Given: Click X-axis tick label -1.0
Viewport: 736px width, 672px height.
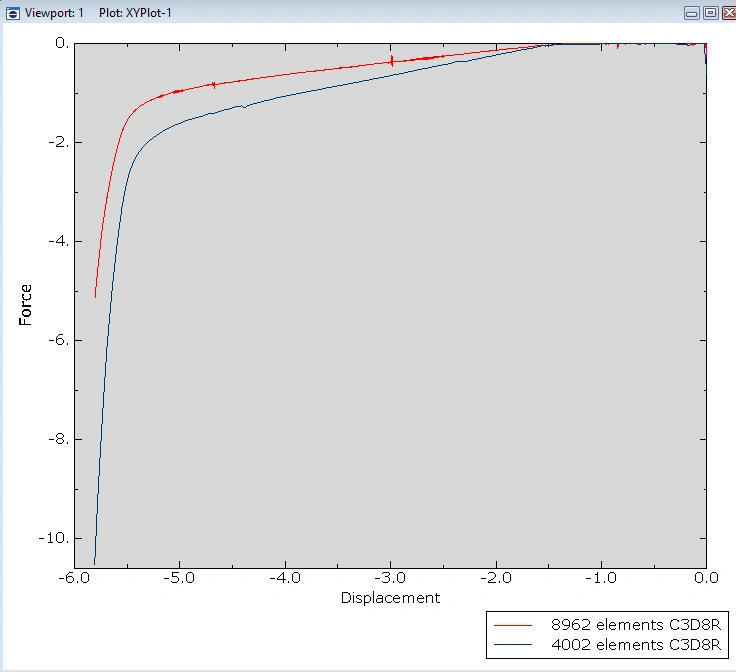Looking at the screenshot, I should click(601, 578).
